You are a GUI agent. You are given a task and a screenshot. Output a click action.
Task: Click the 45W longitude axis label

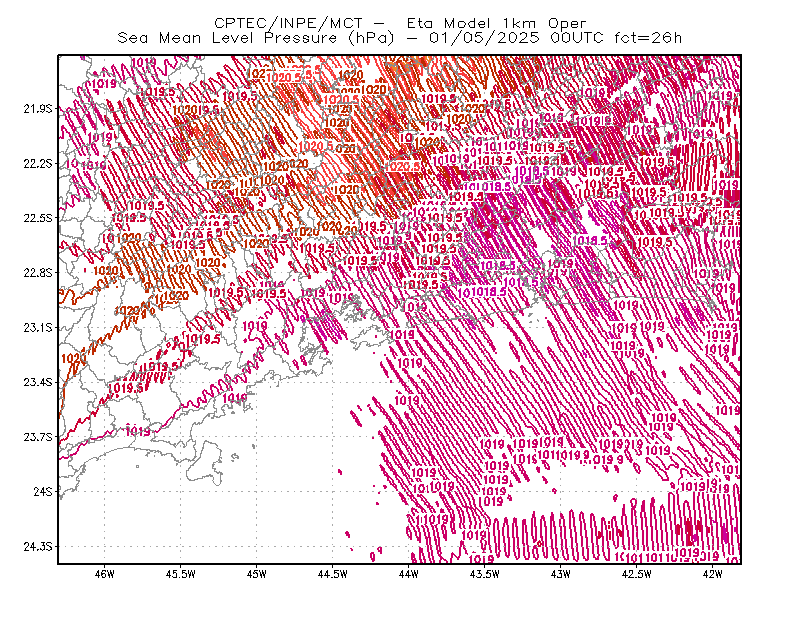pos(257,574)
